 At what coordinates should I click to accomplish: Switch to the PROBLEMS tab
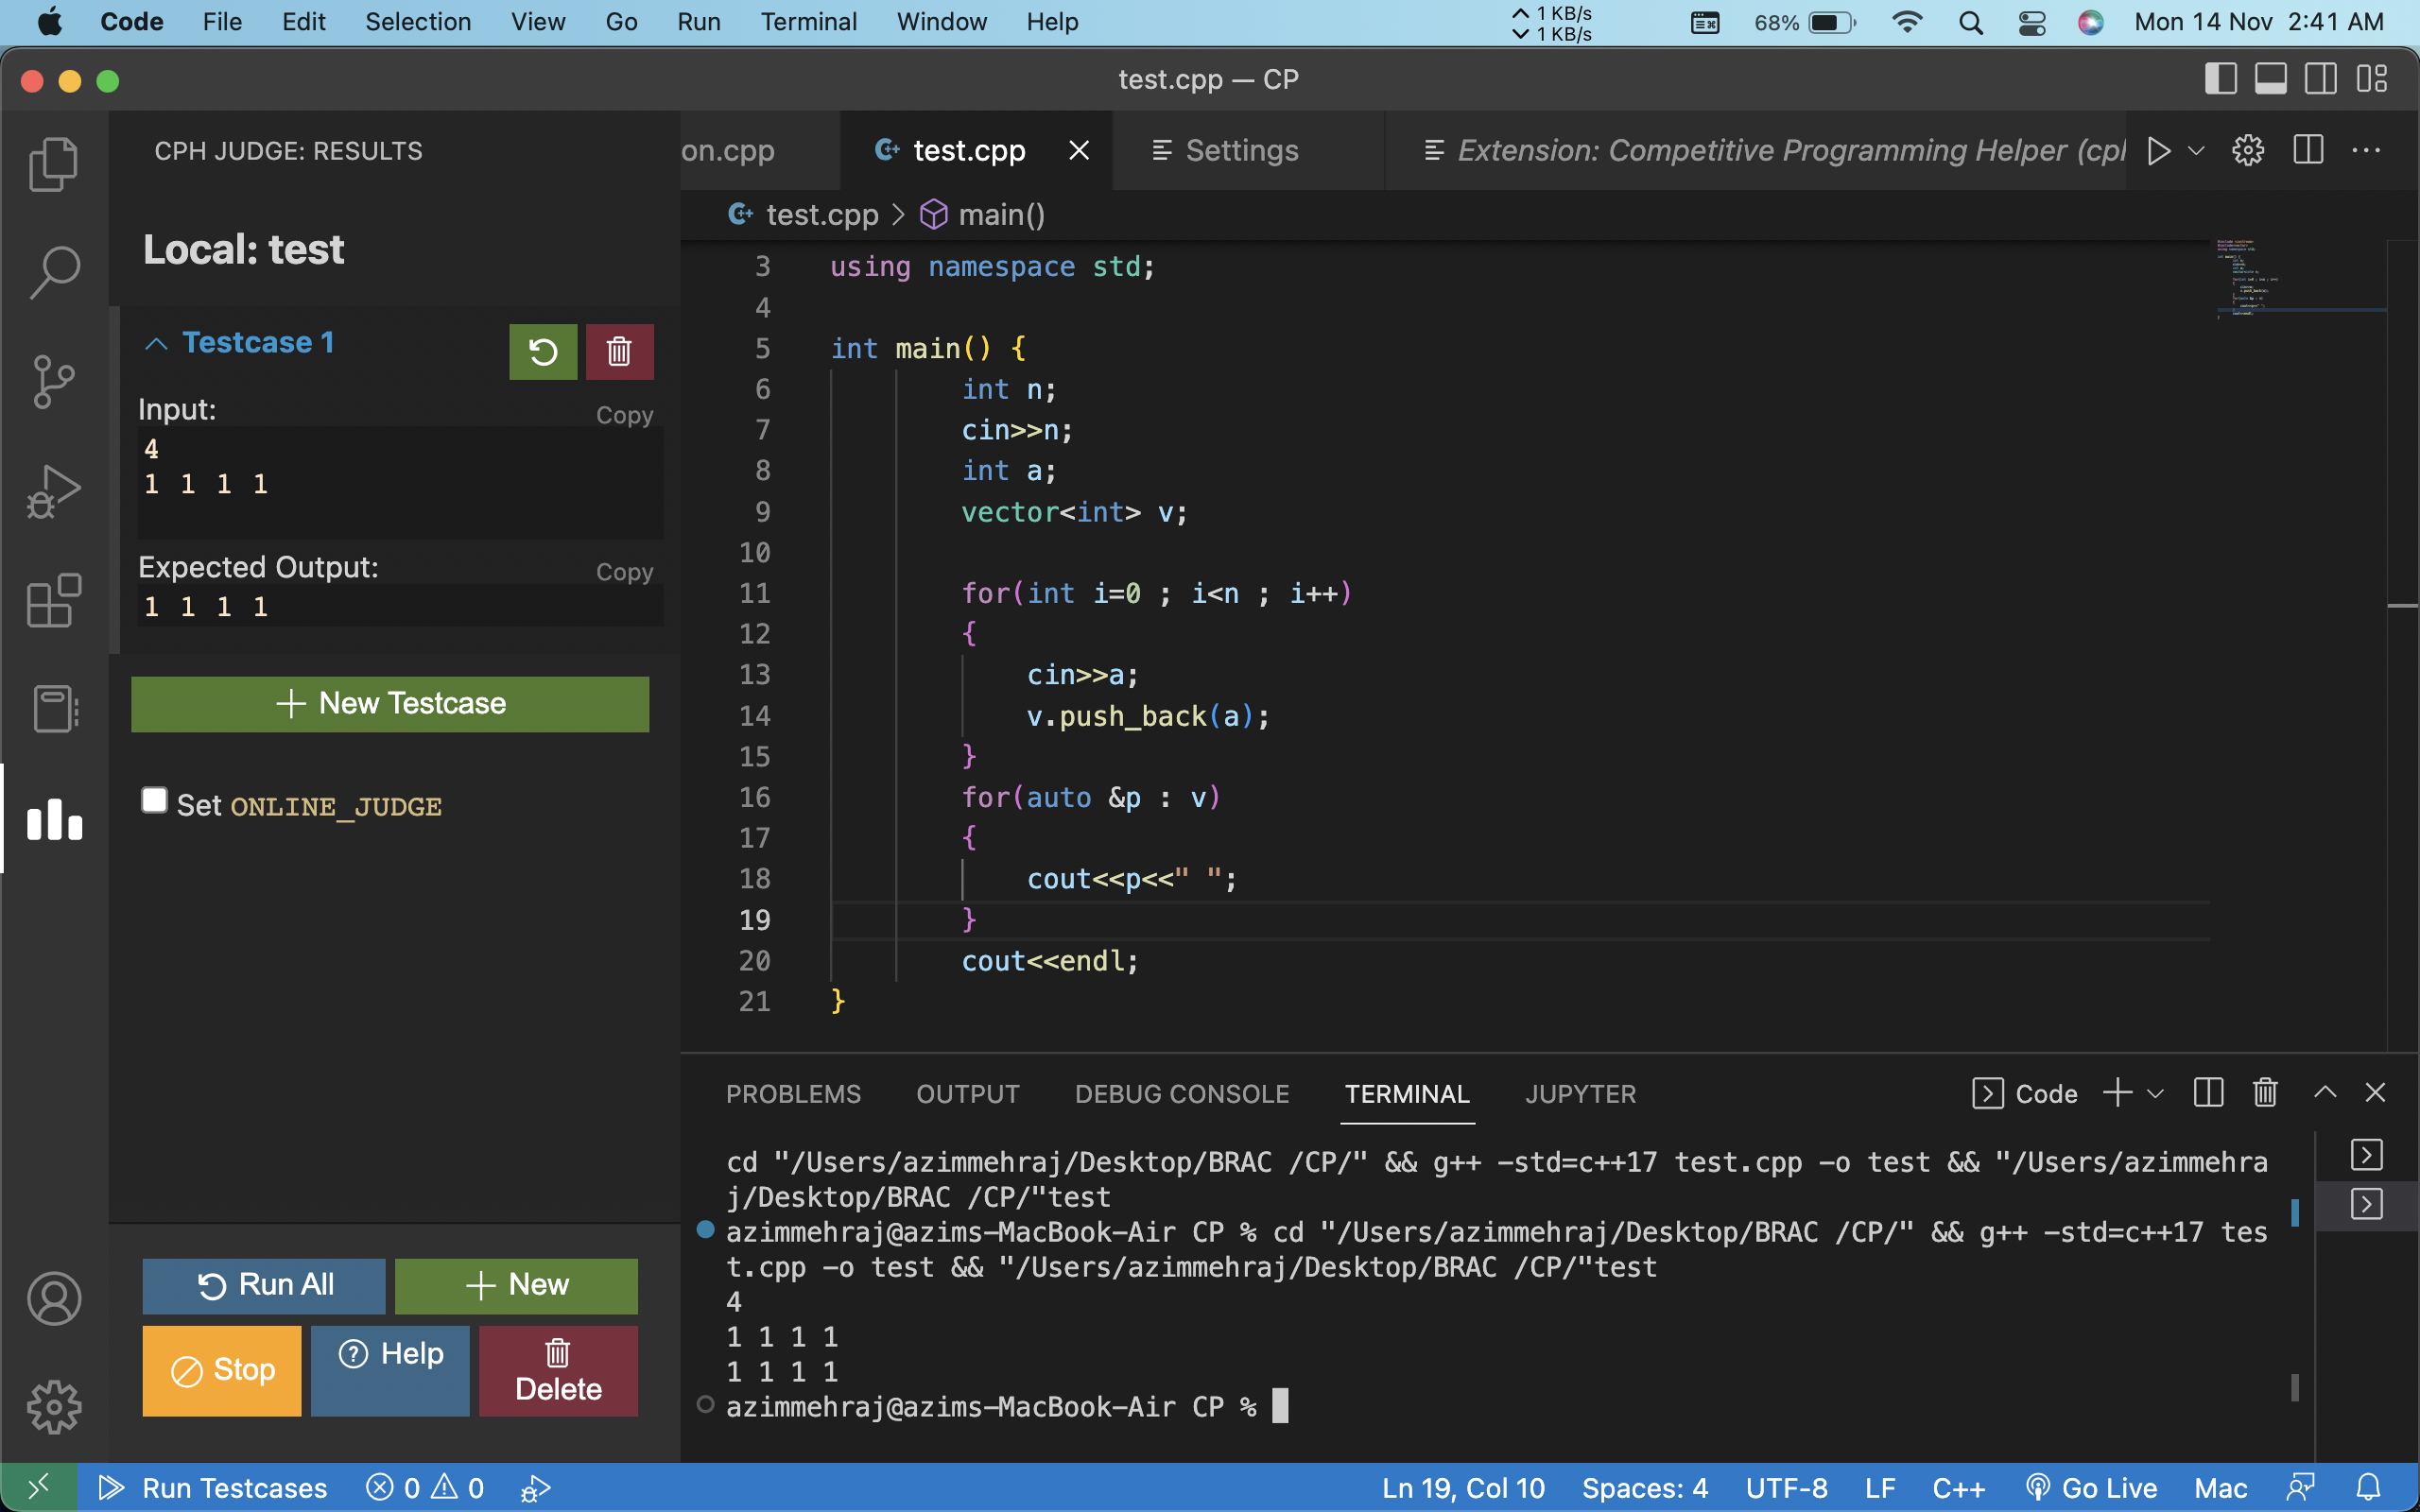point(793,1094)
